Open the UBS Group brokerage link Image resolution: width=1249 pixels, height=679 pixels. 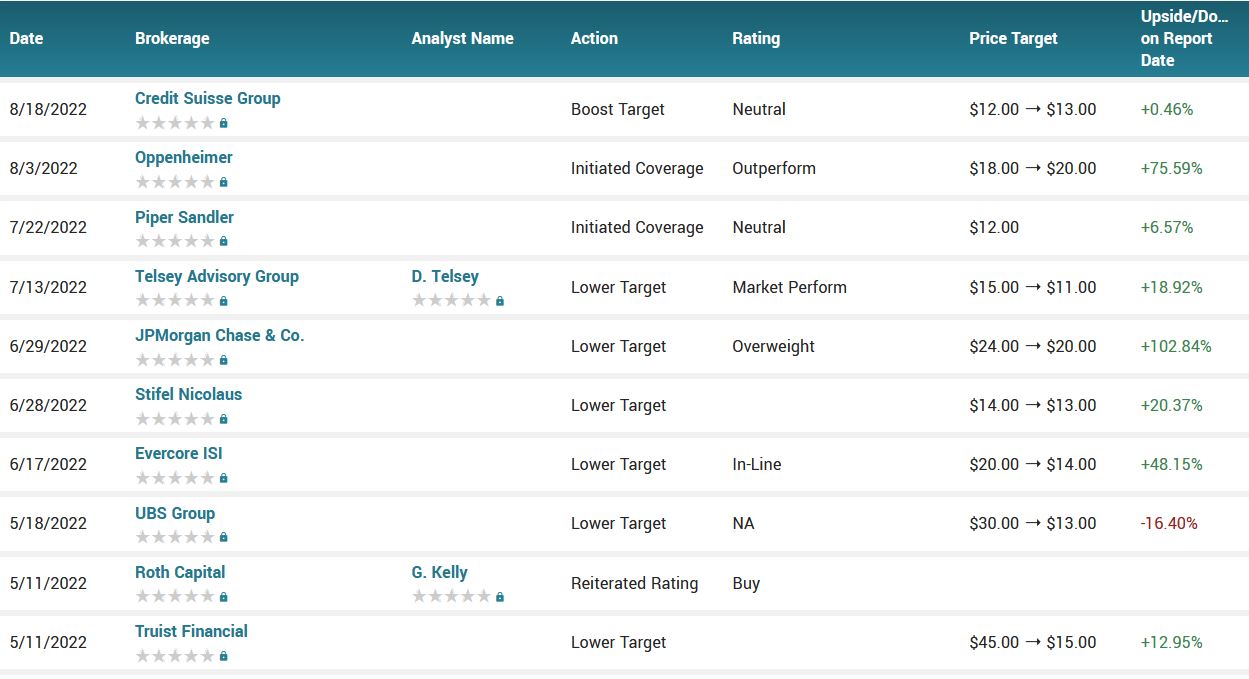(x=175, y=513)
